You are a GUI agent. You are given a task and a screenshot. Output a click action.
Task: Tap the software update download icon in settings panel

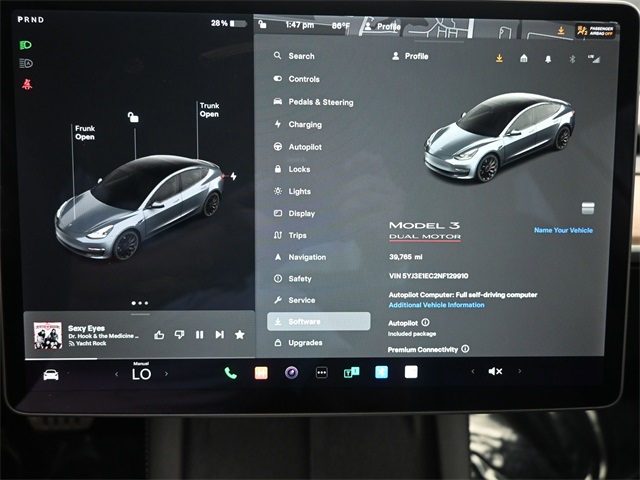tap(499, 58)
